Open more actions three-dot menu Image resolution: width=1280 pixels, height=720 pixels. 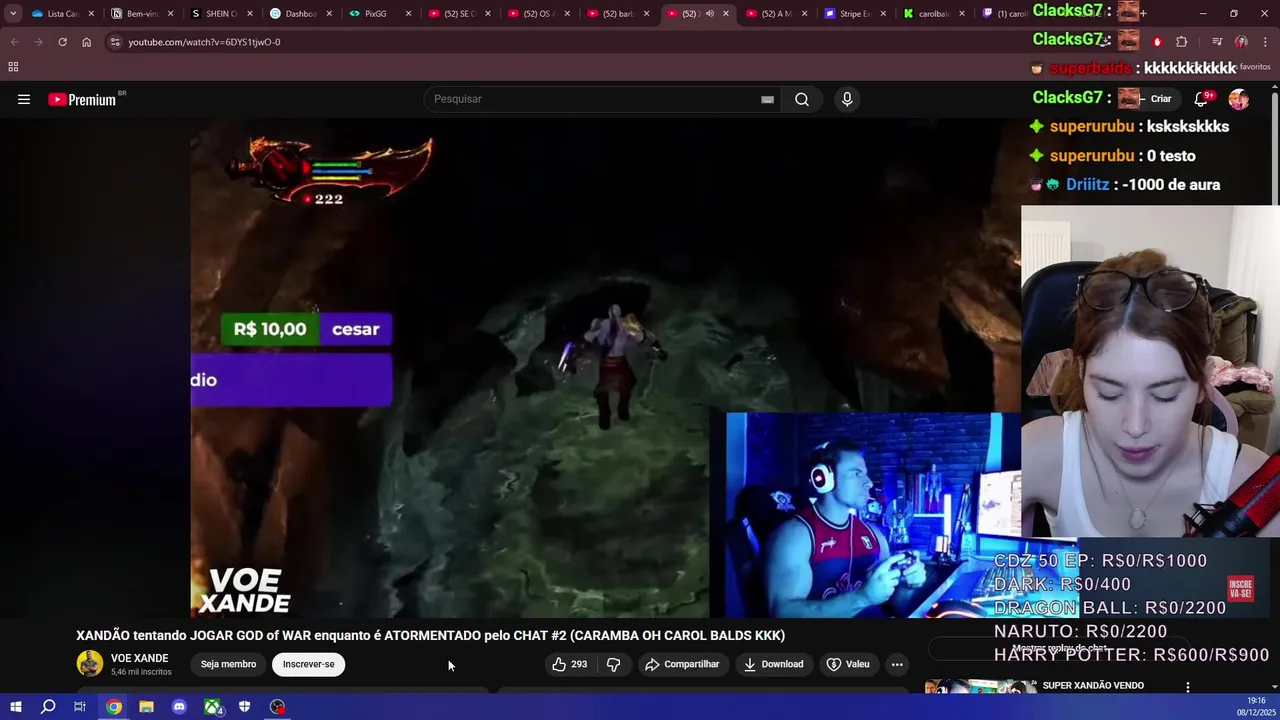[x=897, y=664]
